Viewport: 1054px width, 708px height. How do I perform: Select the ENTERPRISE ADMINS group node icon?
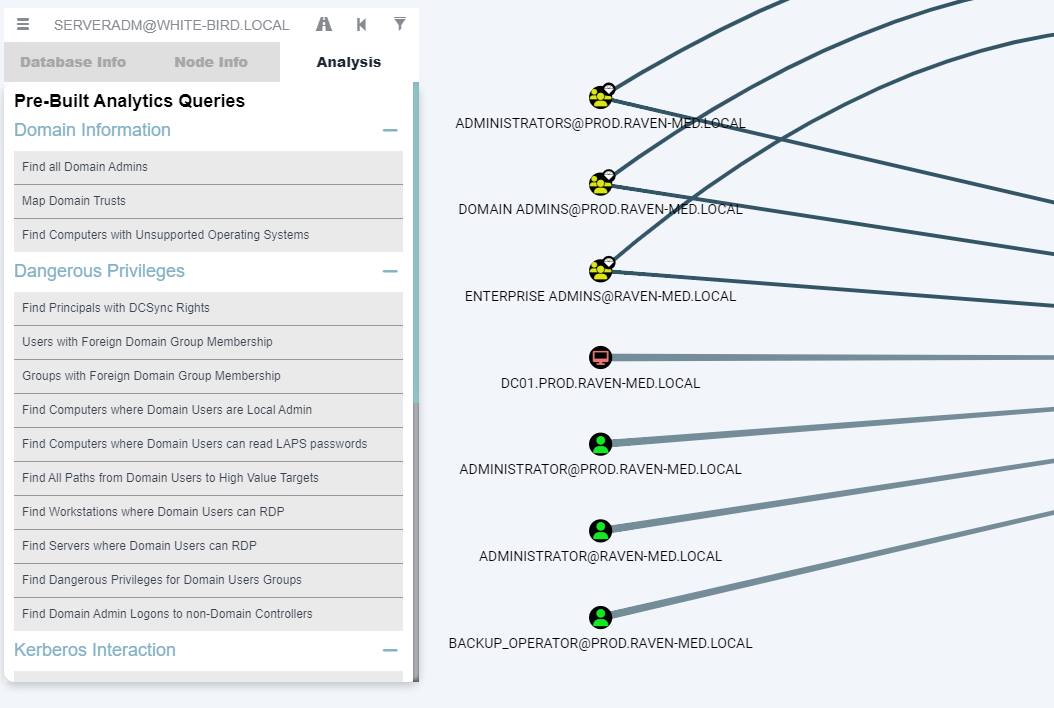coord(600,270)
